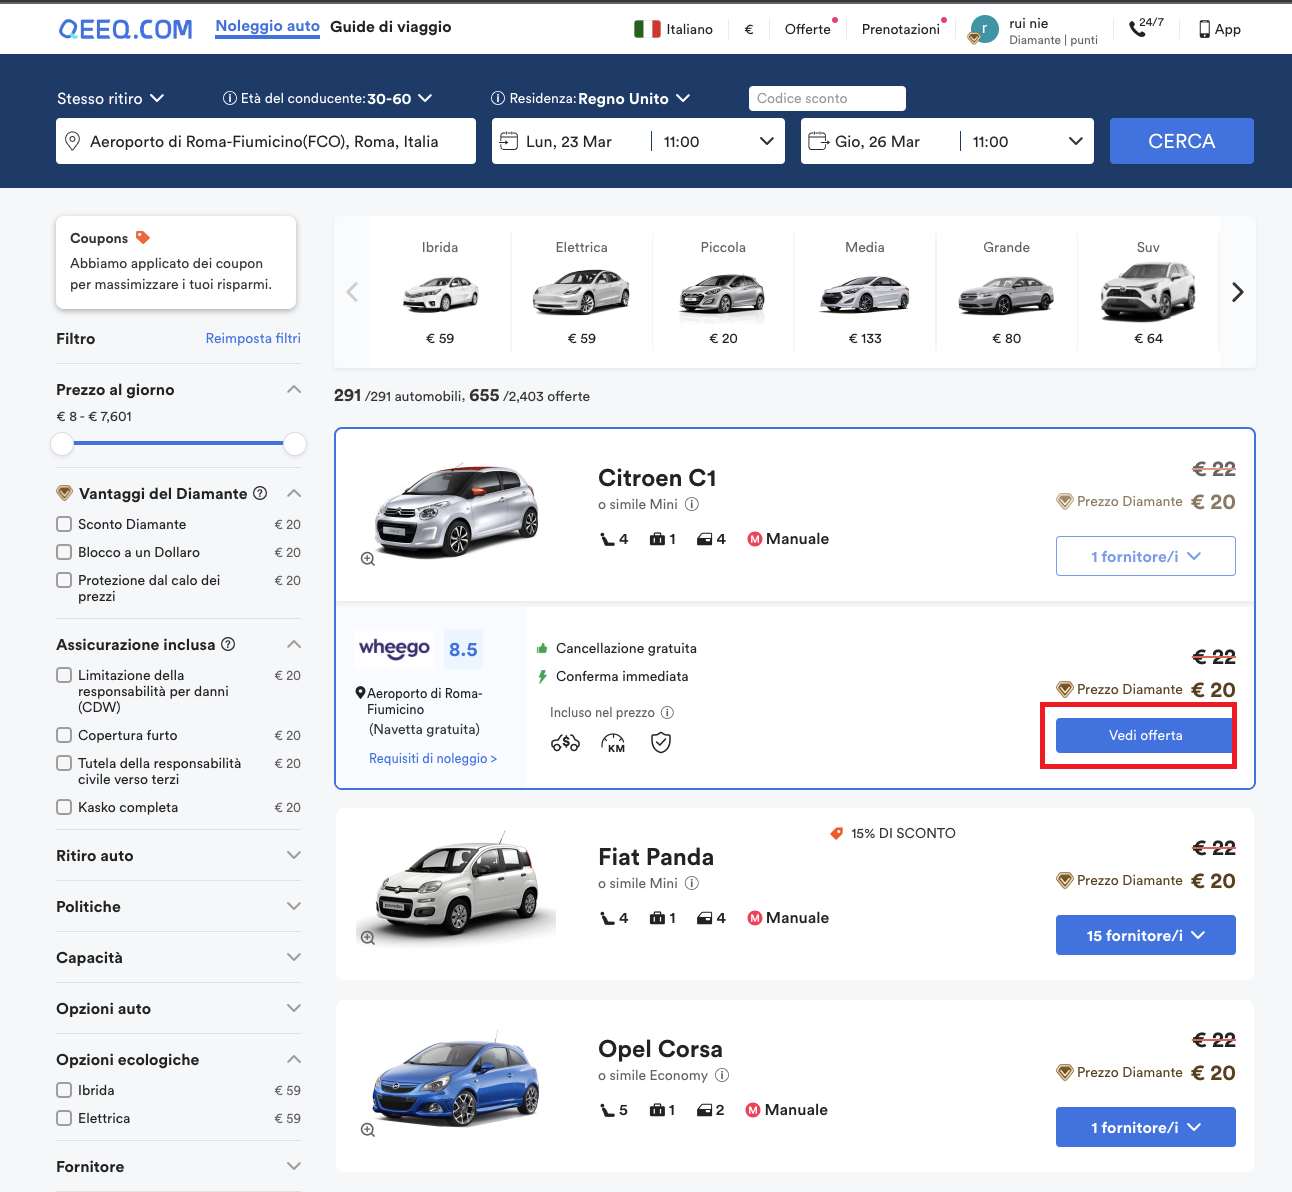Zoom the Opel Corsa image magnifier
Screen dimensions: 1292x1192
pyautogui.click(x=368, y=1130)
